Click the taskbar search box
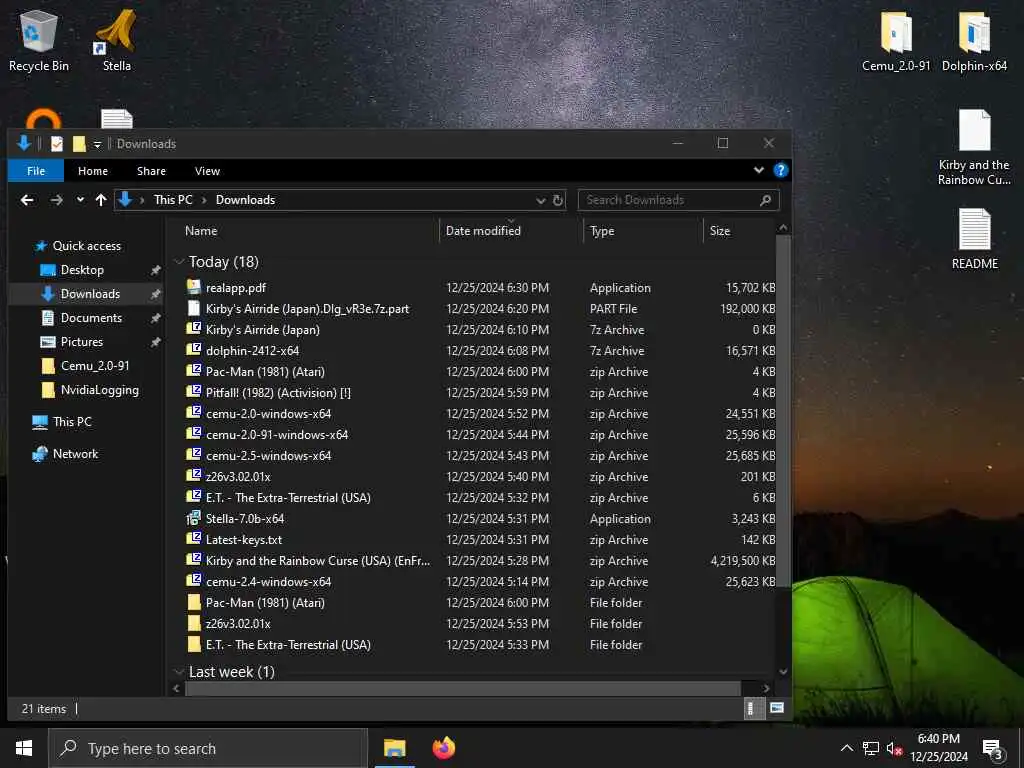 [208, 748]
